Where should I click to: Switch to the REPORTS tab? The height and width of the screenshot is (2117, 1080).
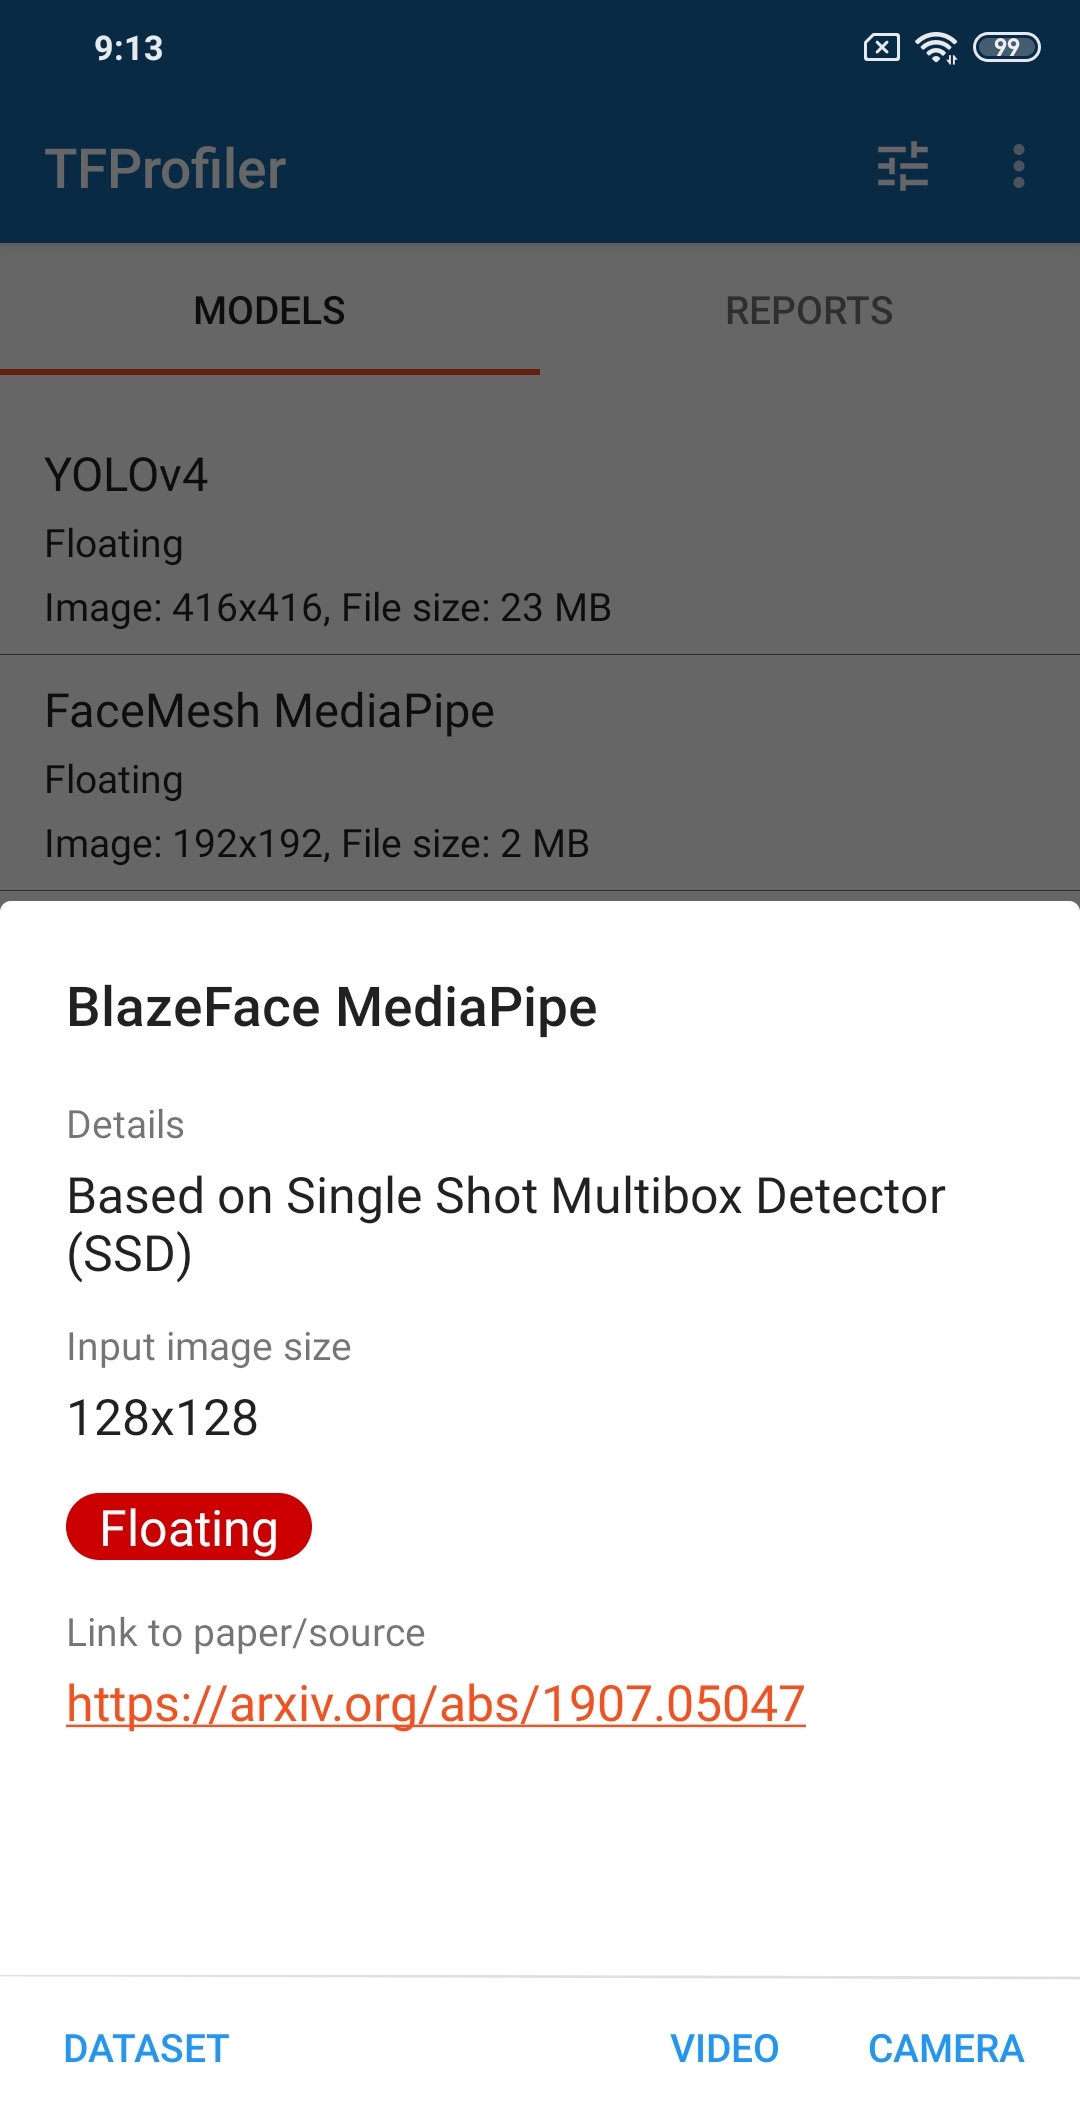pos(810,310)
